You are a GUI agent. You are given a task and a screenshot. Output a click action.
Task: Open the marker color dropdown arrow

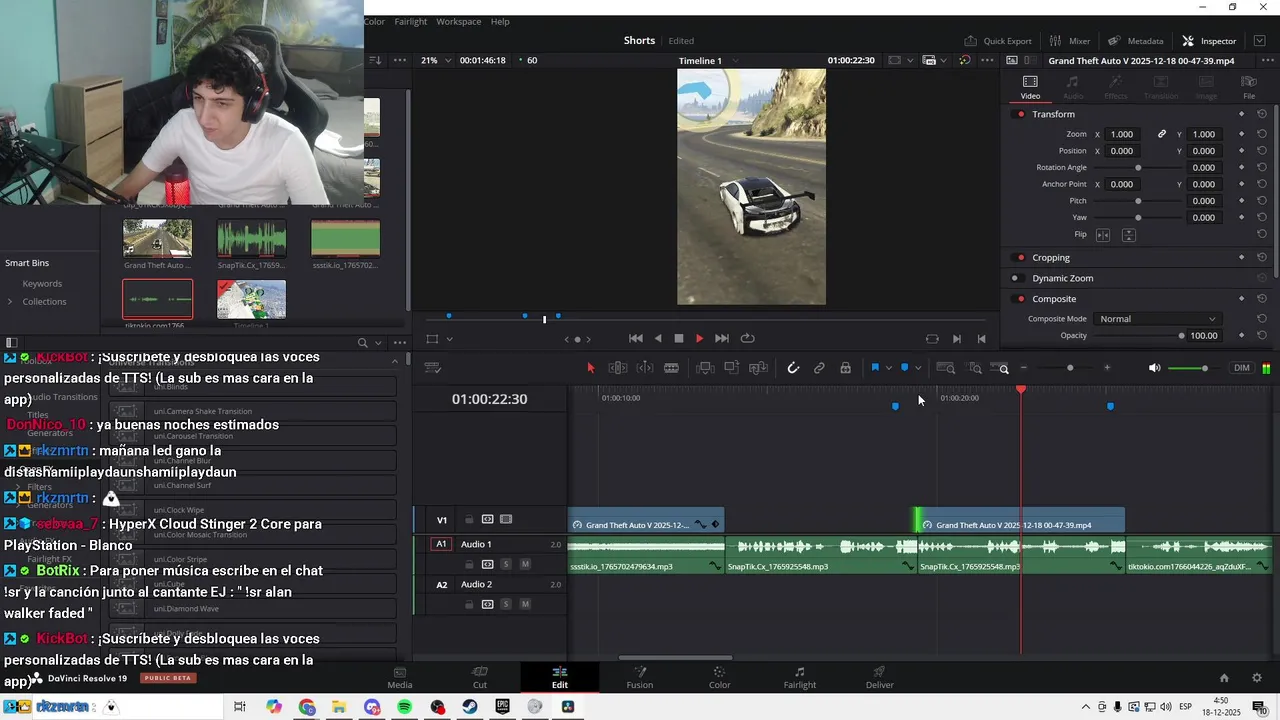click(918, 368)
